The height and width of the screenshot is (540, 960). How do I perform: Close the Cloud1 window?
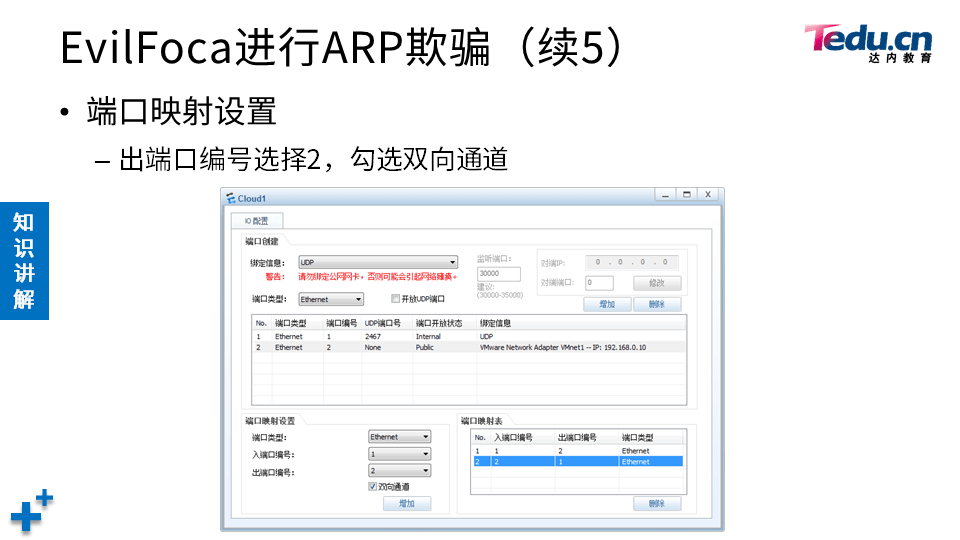(x=708, y=195)
